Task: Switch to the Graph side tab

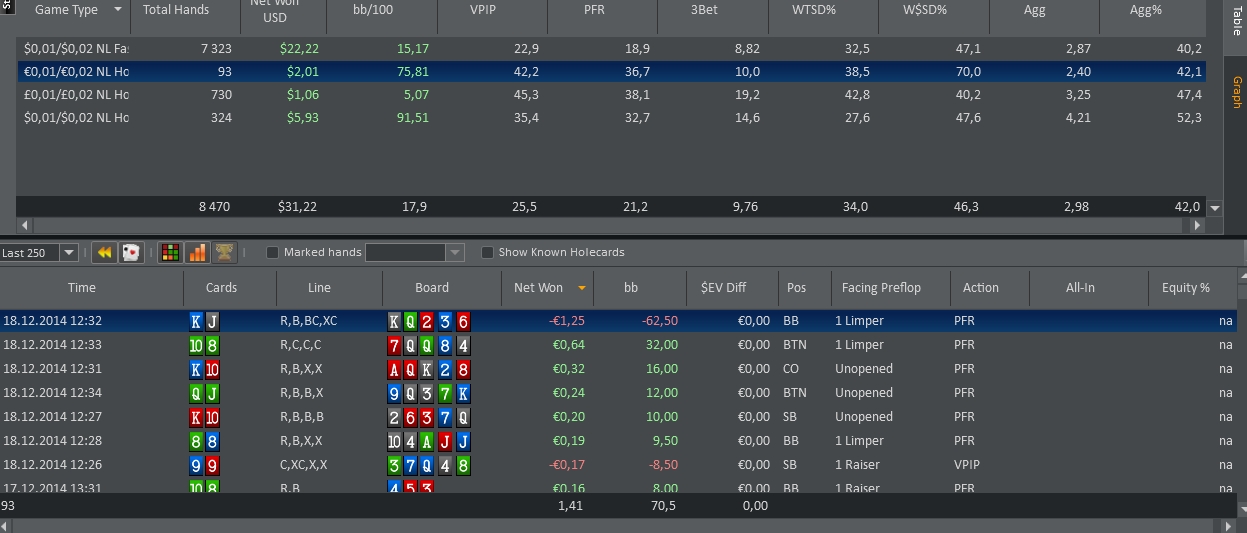Action: pyautogui.click(x=1237, y=92)
